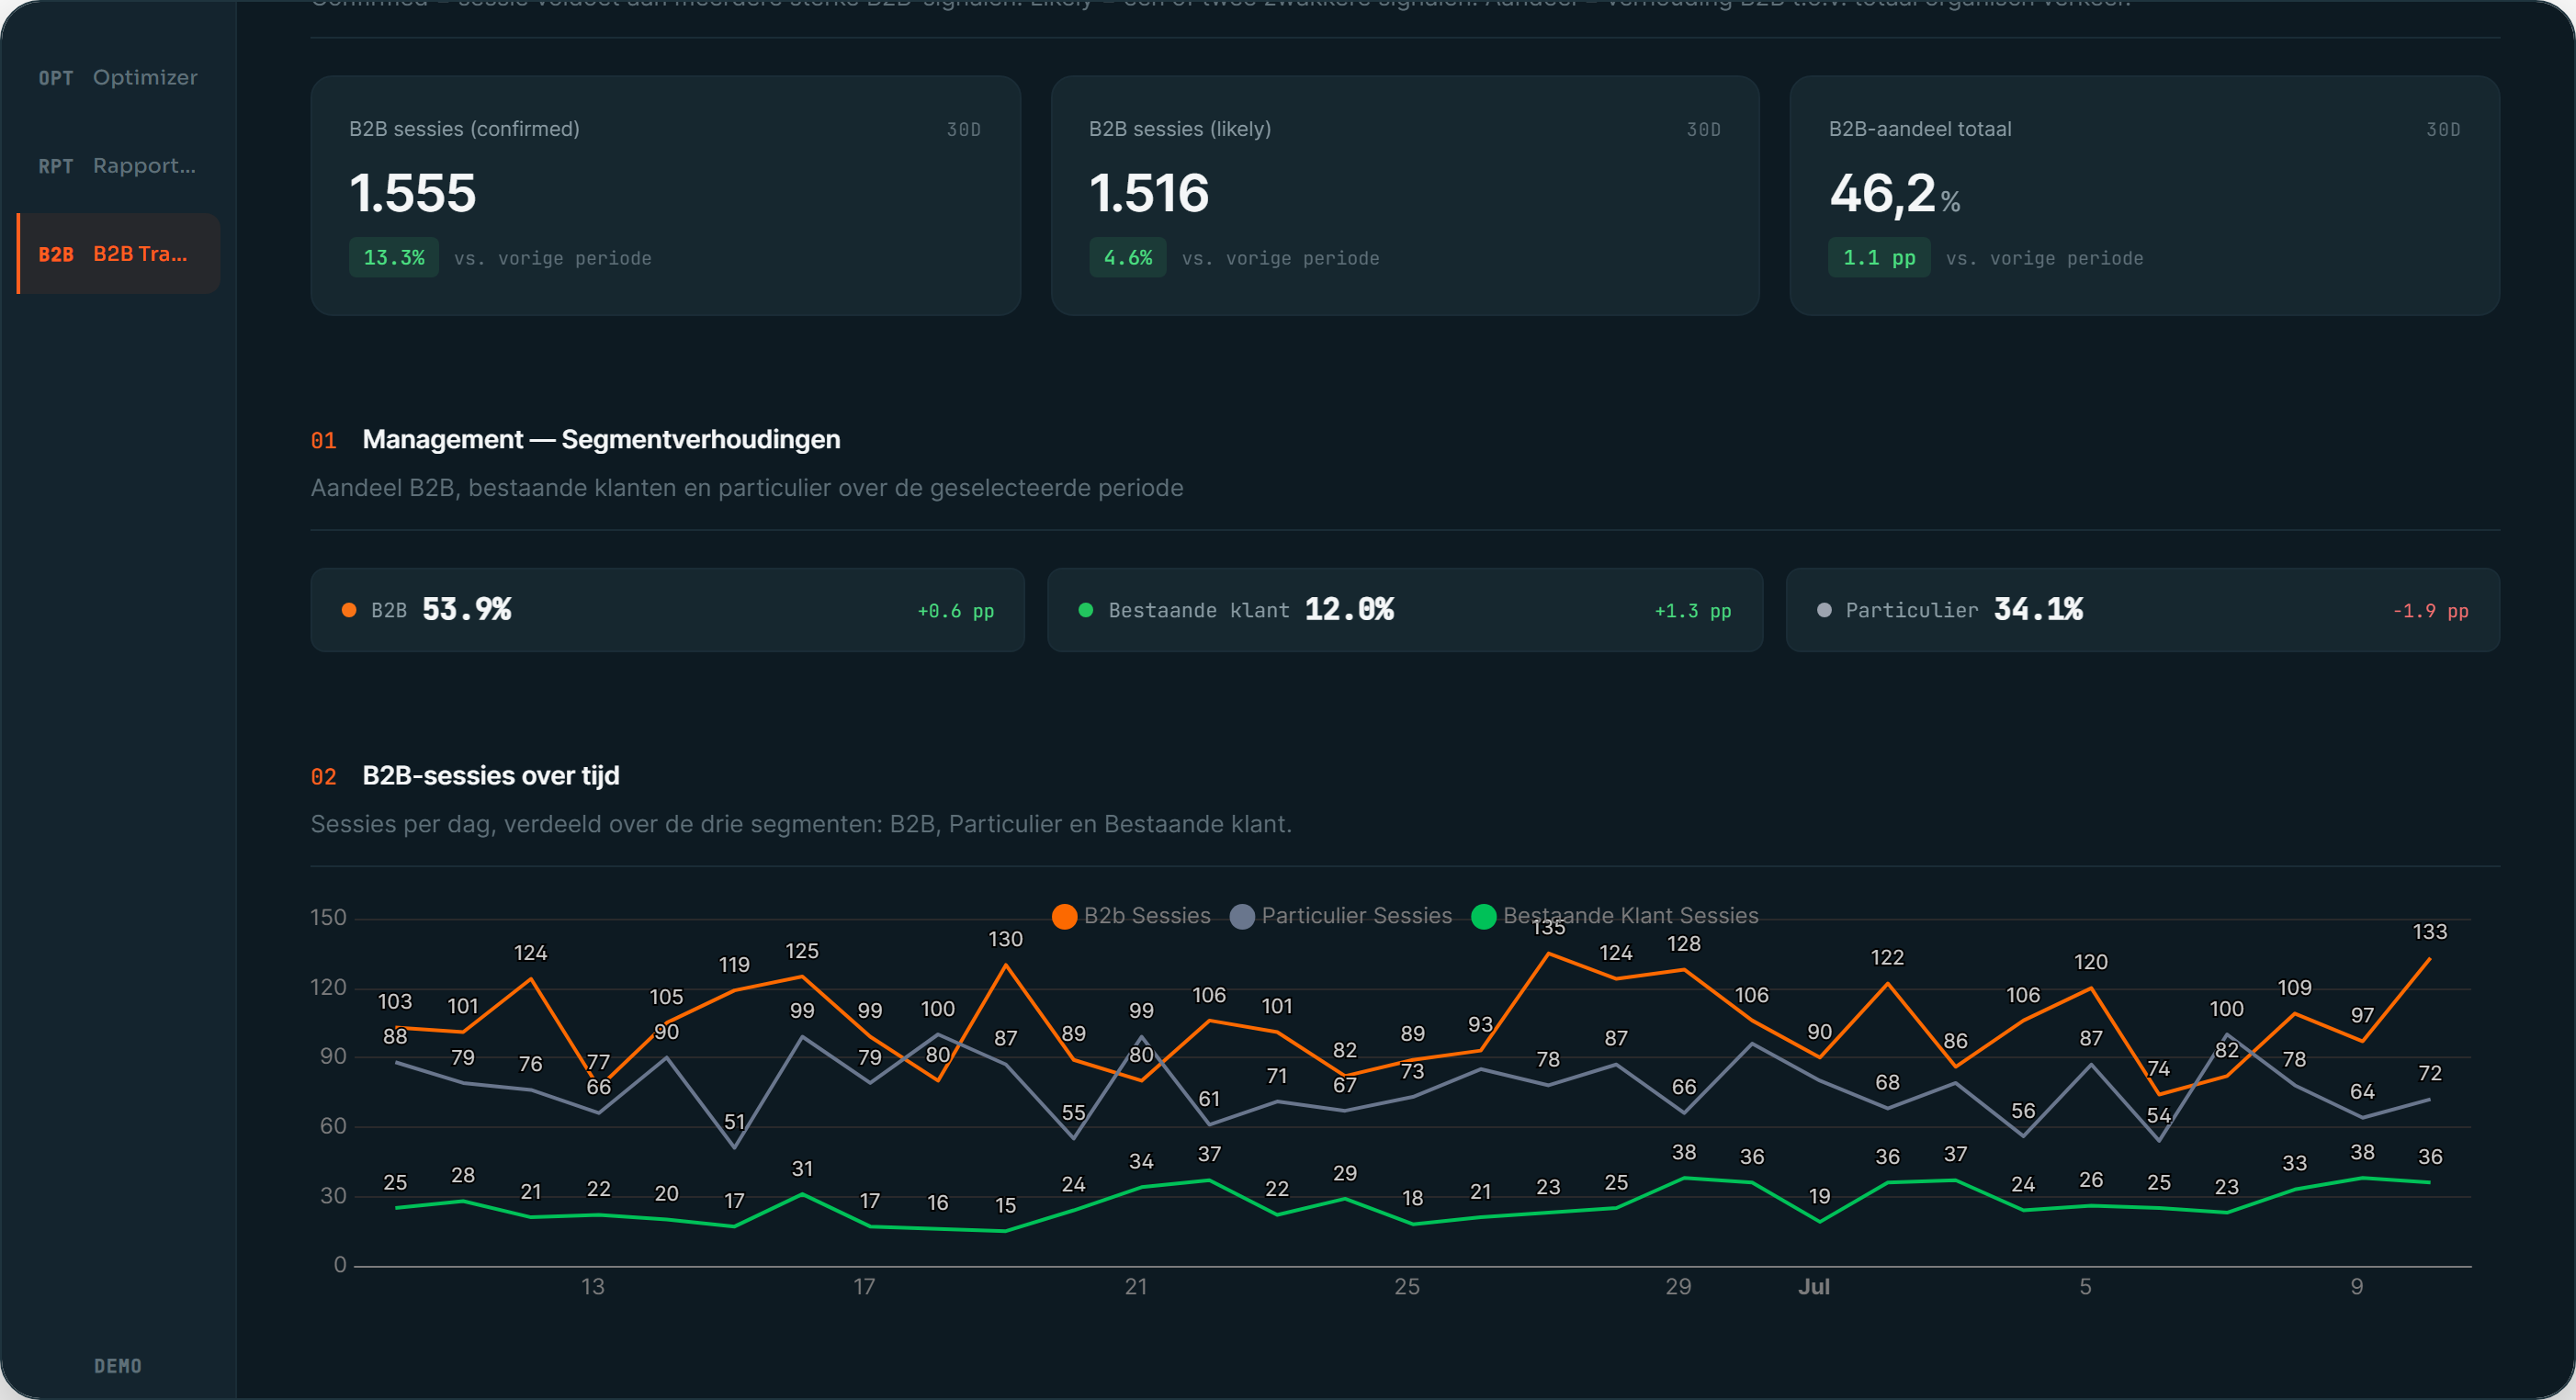Click the 135 peak data point
This screenshot has height=1400, width=2576.
coord(1549,953)
